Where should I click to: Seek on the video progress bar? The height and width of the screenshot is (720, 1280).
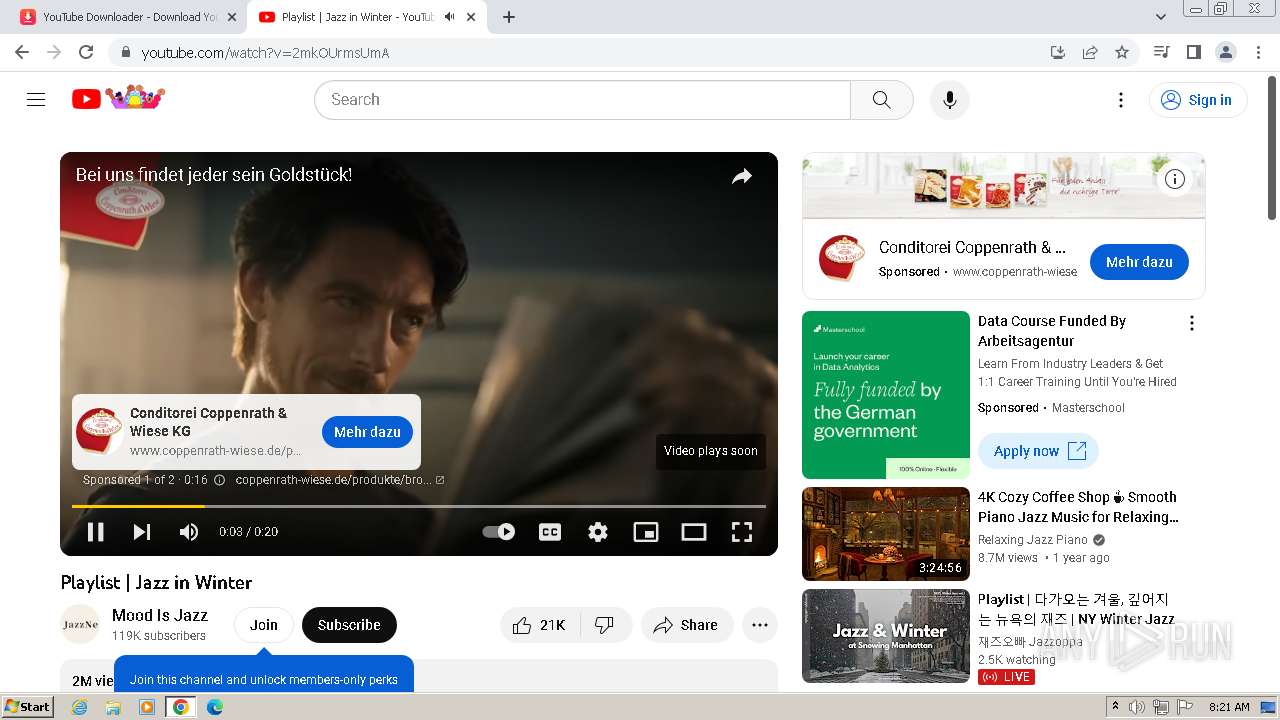(x=419, y=506)
